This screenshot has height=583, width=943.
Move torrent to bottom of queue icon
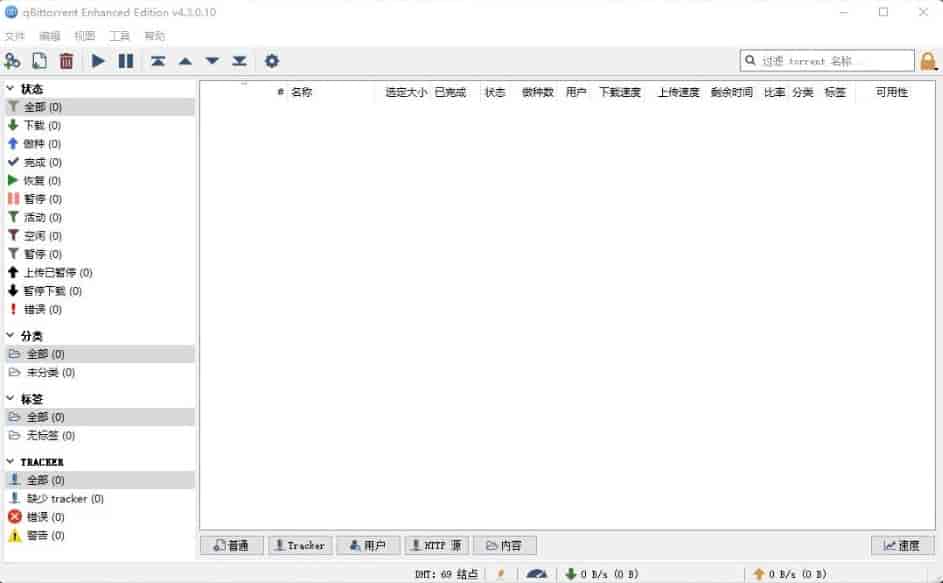tap(239, 61)
